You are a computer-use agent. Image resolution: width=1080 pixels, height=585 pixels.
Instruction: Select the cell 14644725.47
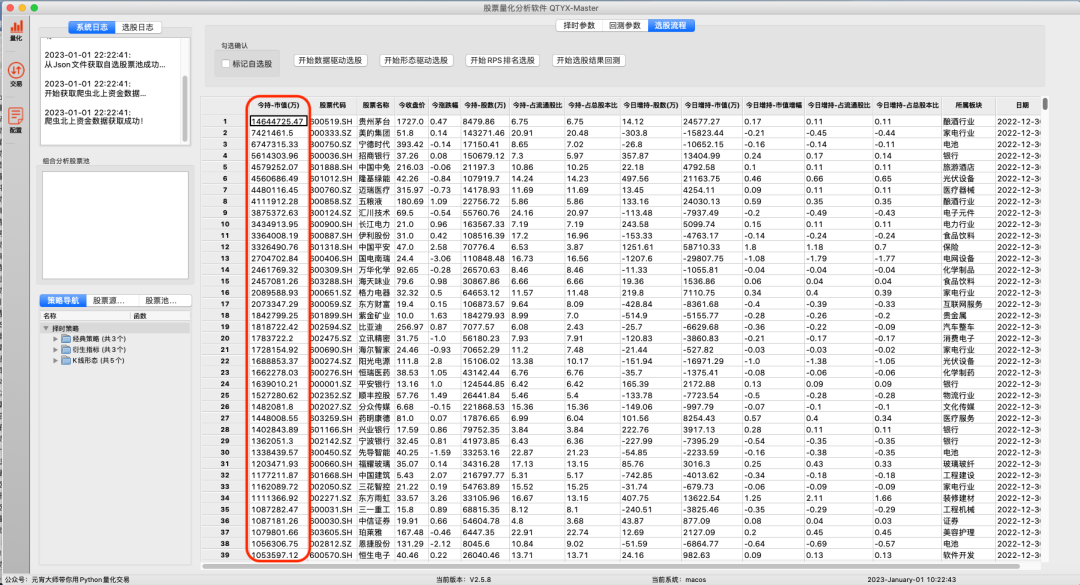tap(278, 121)
